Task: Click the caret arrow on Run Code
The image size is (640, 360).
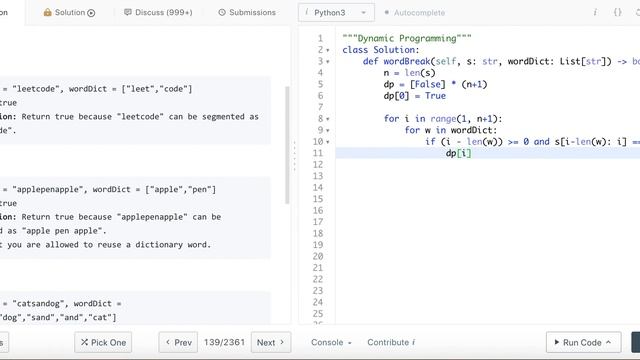Action: 609,342
